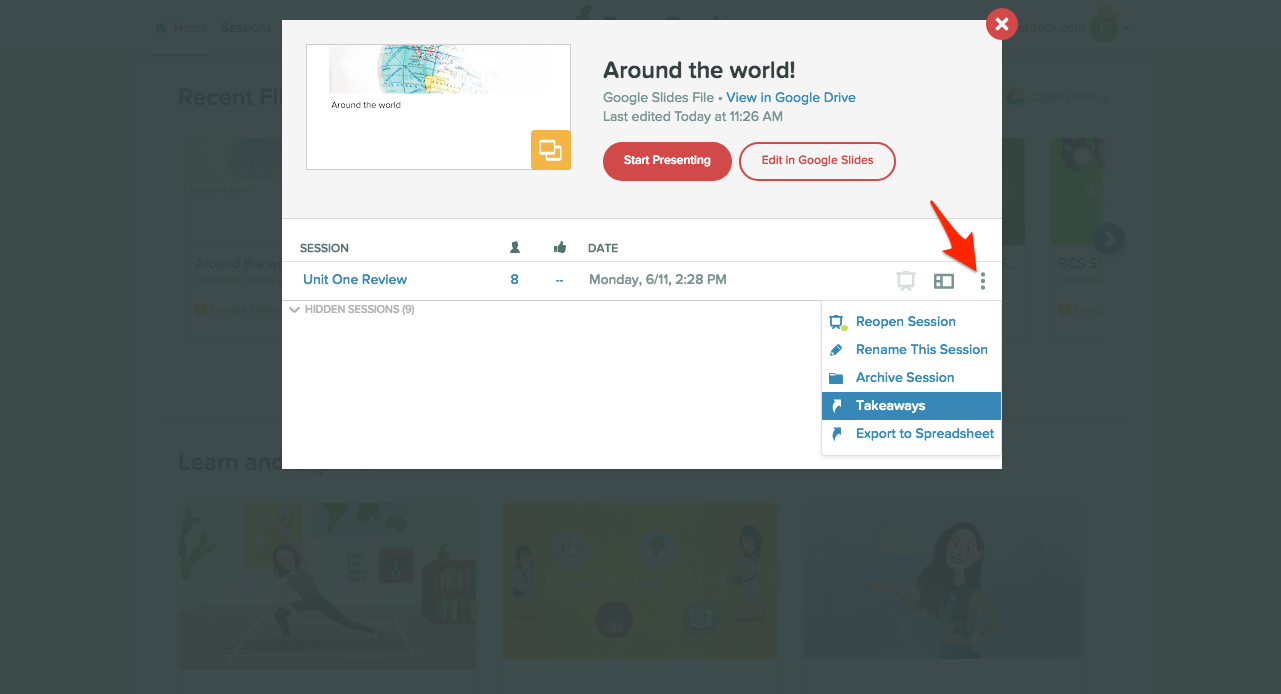Click export arrow icon beside Export to Spreadsheet
Image resolution: width=1281 pixels, height=694 pixels.
(837, 434)
